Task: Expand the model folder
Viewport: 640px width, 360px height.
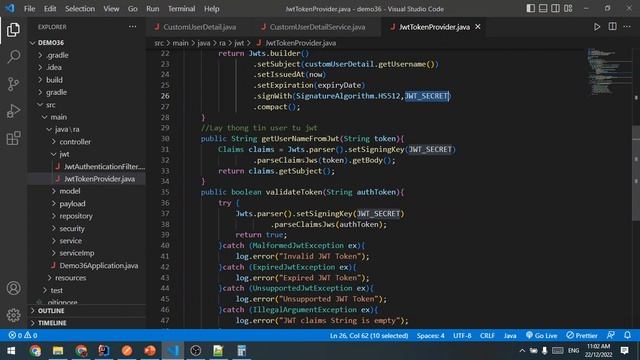Action: click(x=69, y=191)
